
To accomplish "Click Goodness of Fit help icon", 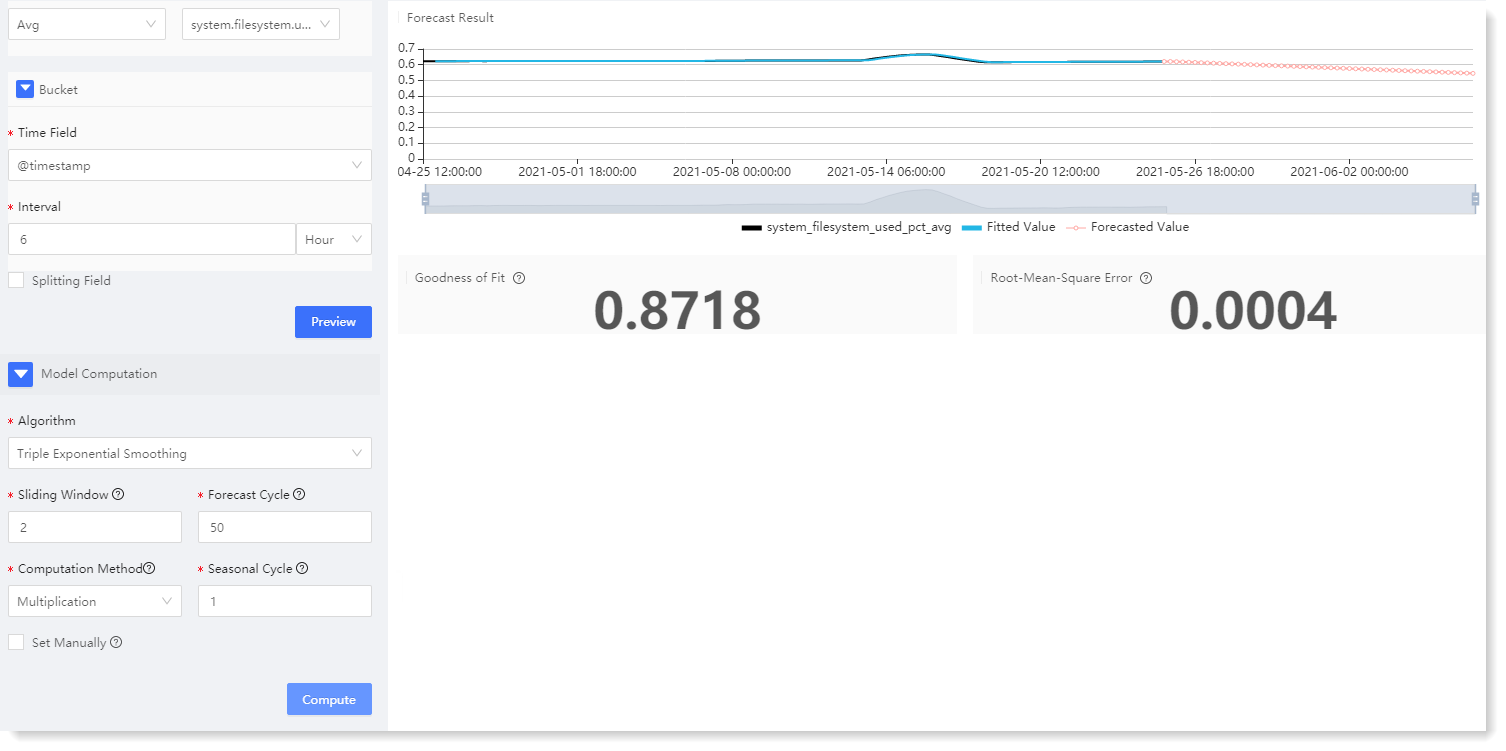I will 519,278.
